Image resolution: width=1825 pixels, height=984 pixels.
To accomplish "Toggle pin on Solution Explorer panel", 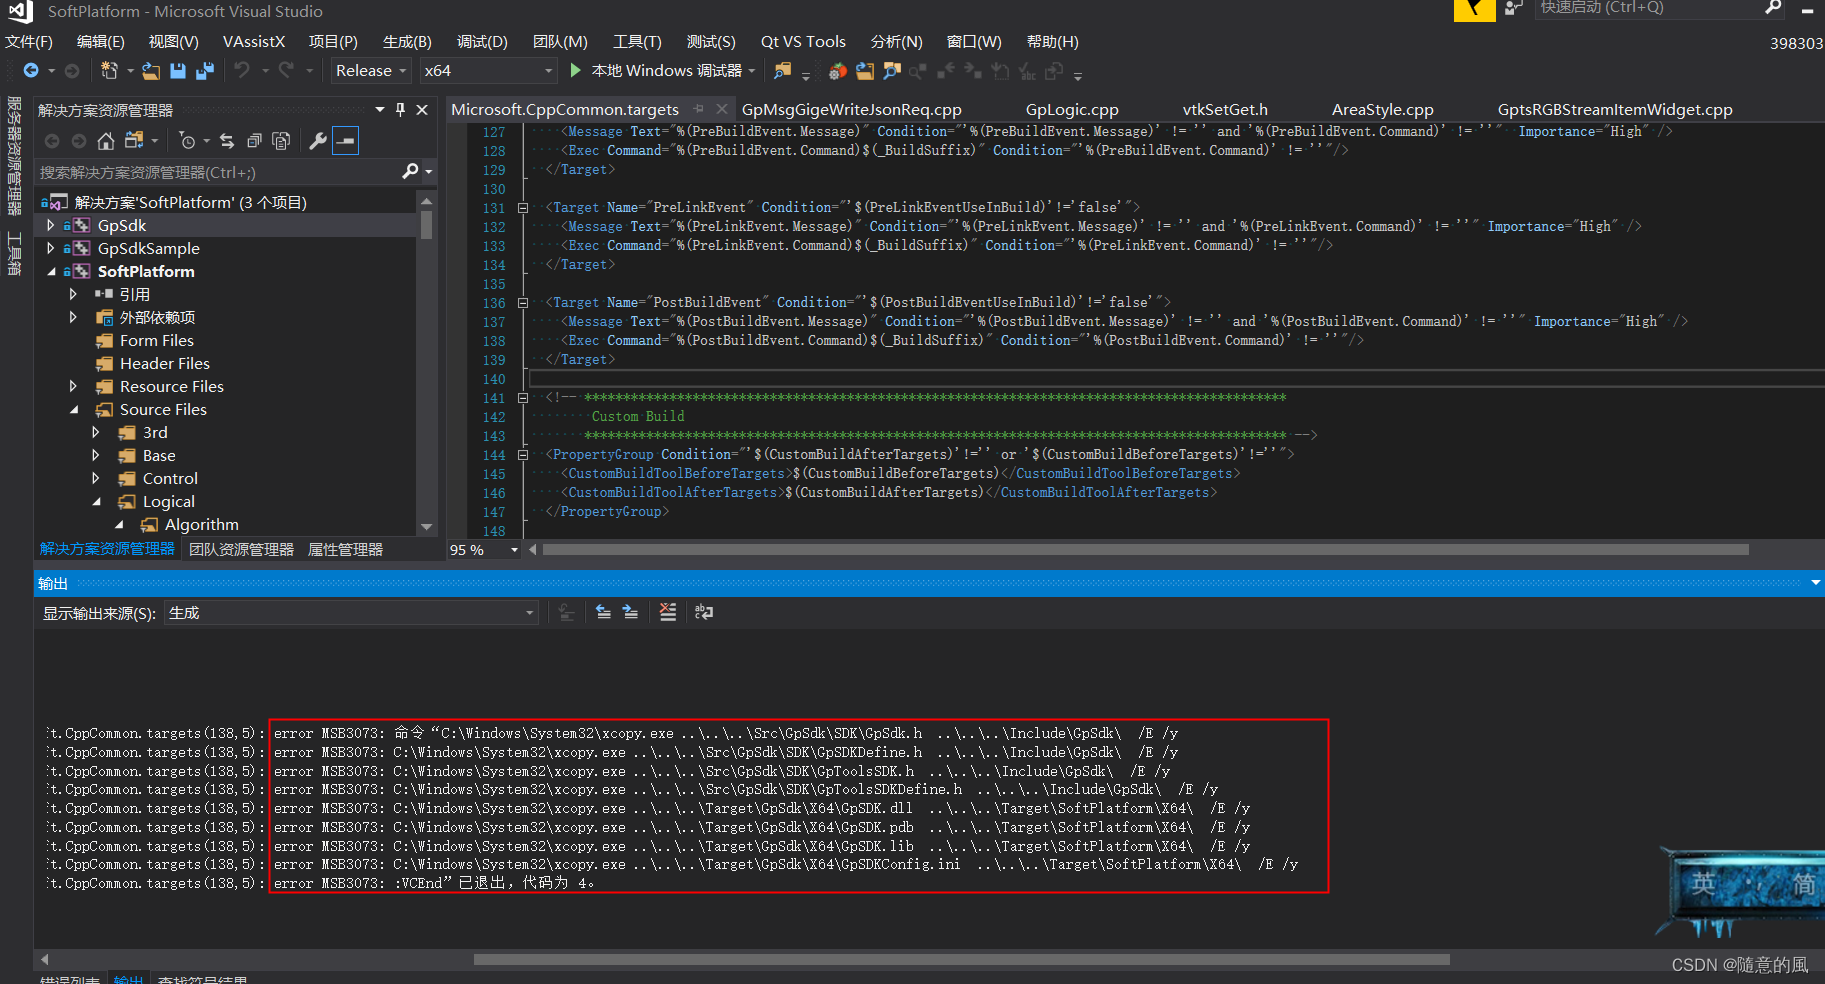I will [x=400, y=110].
